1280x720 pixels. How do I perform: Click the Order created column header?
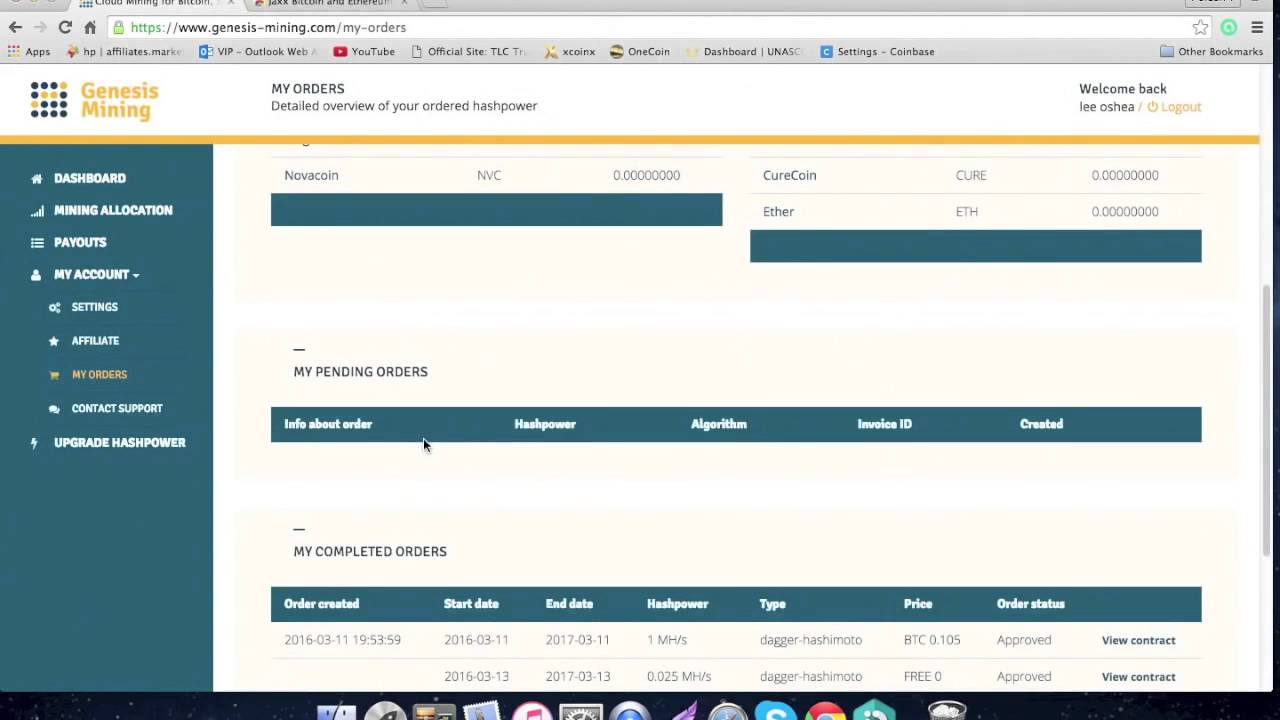pos(321,604)
